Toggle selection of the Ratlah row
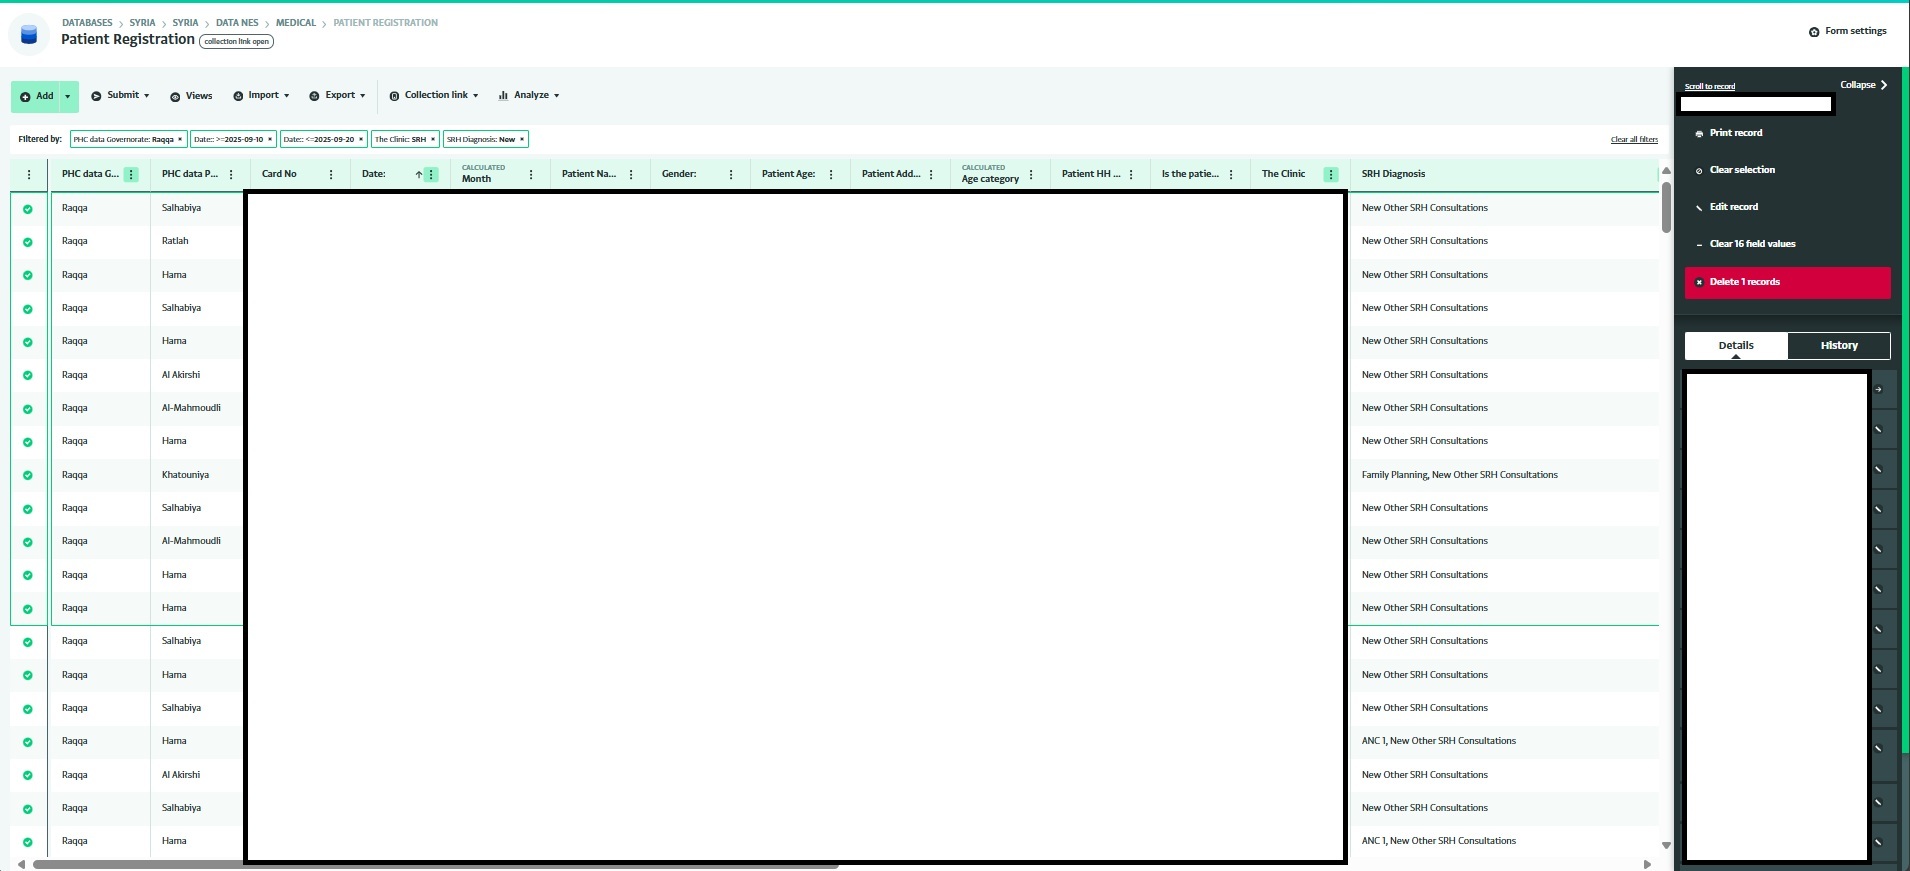 tap(28, 242)
